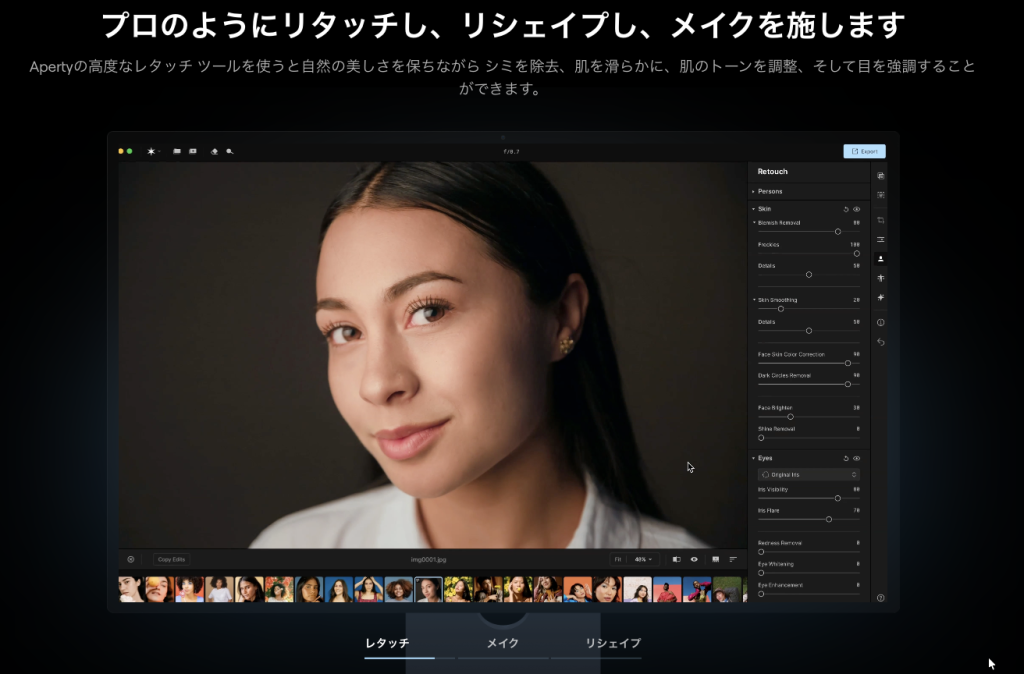
Task: Toggle Eyes section visibility eye
Action: [x=856, y=458]
